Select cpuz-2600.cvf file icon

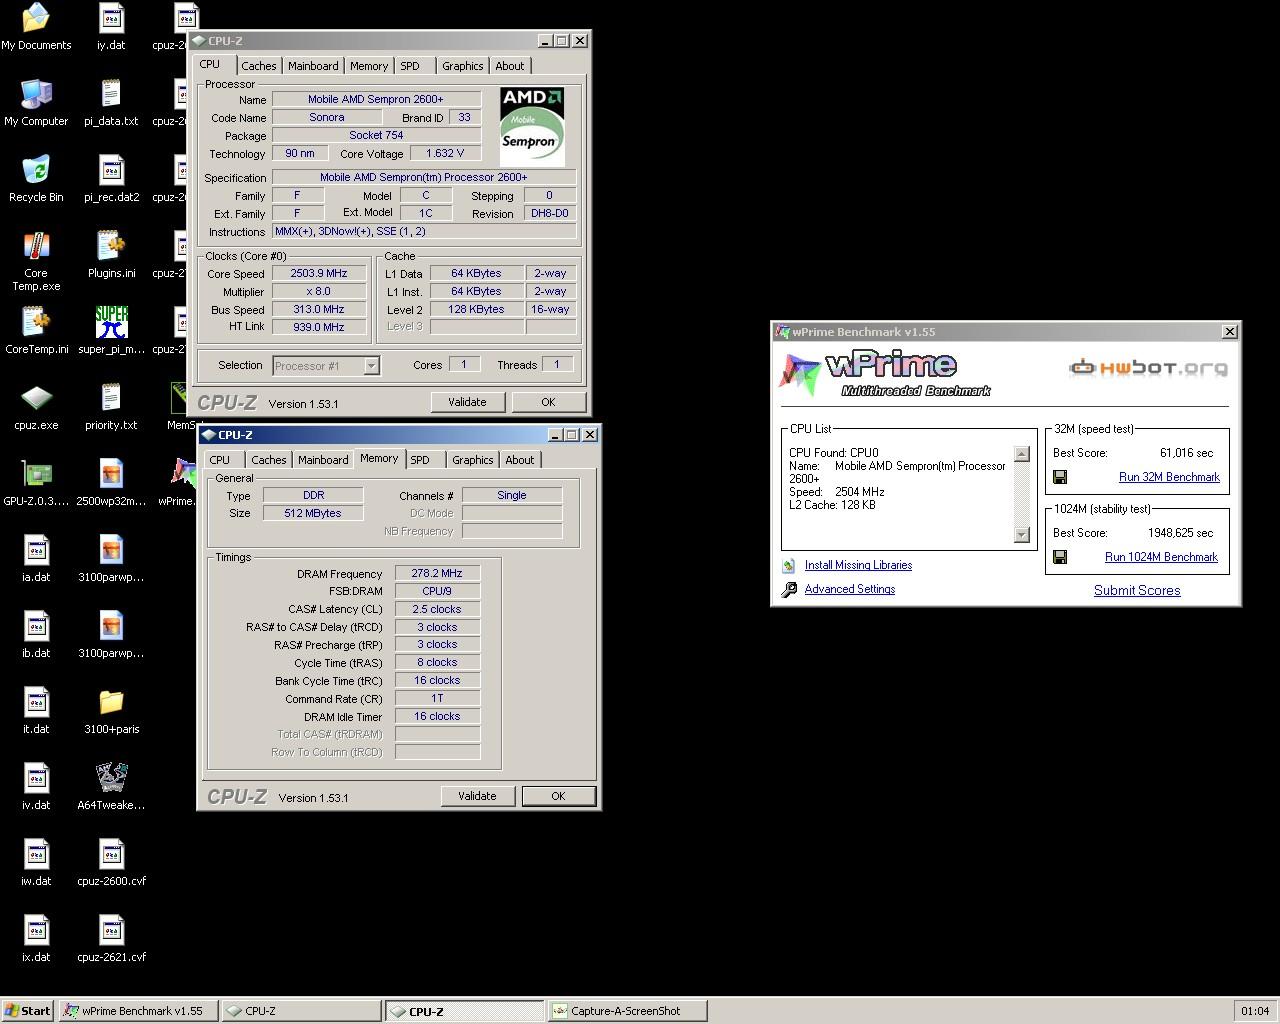click(x=111, y=862)
